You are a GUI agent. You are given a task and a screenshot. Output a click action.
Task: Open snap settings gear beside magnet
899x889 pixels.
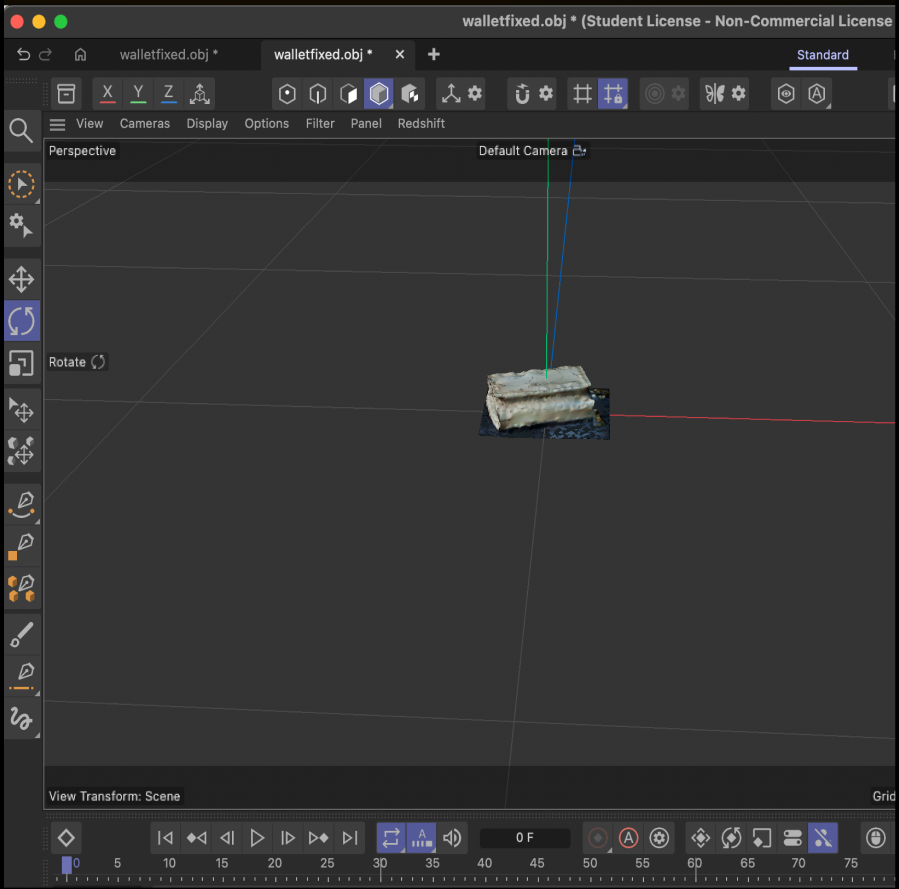coord(546,94)
